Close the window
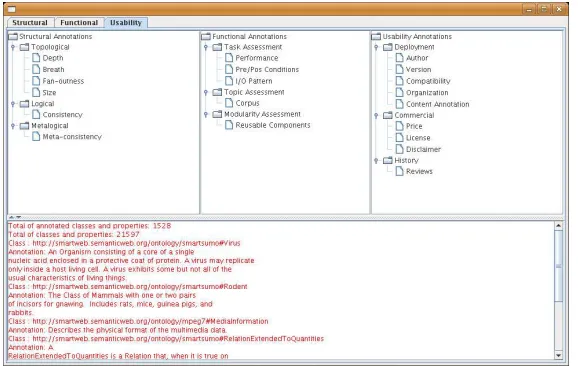 coord(559,9)
